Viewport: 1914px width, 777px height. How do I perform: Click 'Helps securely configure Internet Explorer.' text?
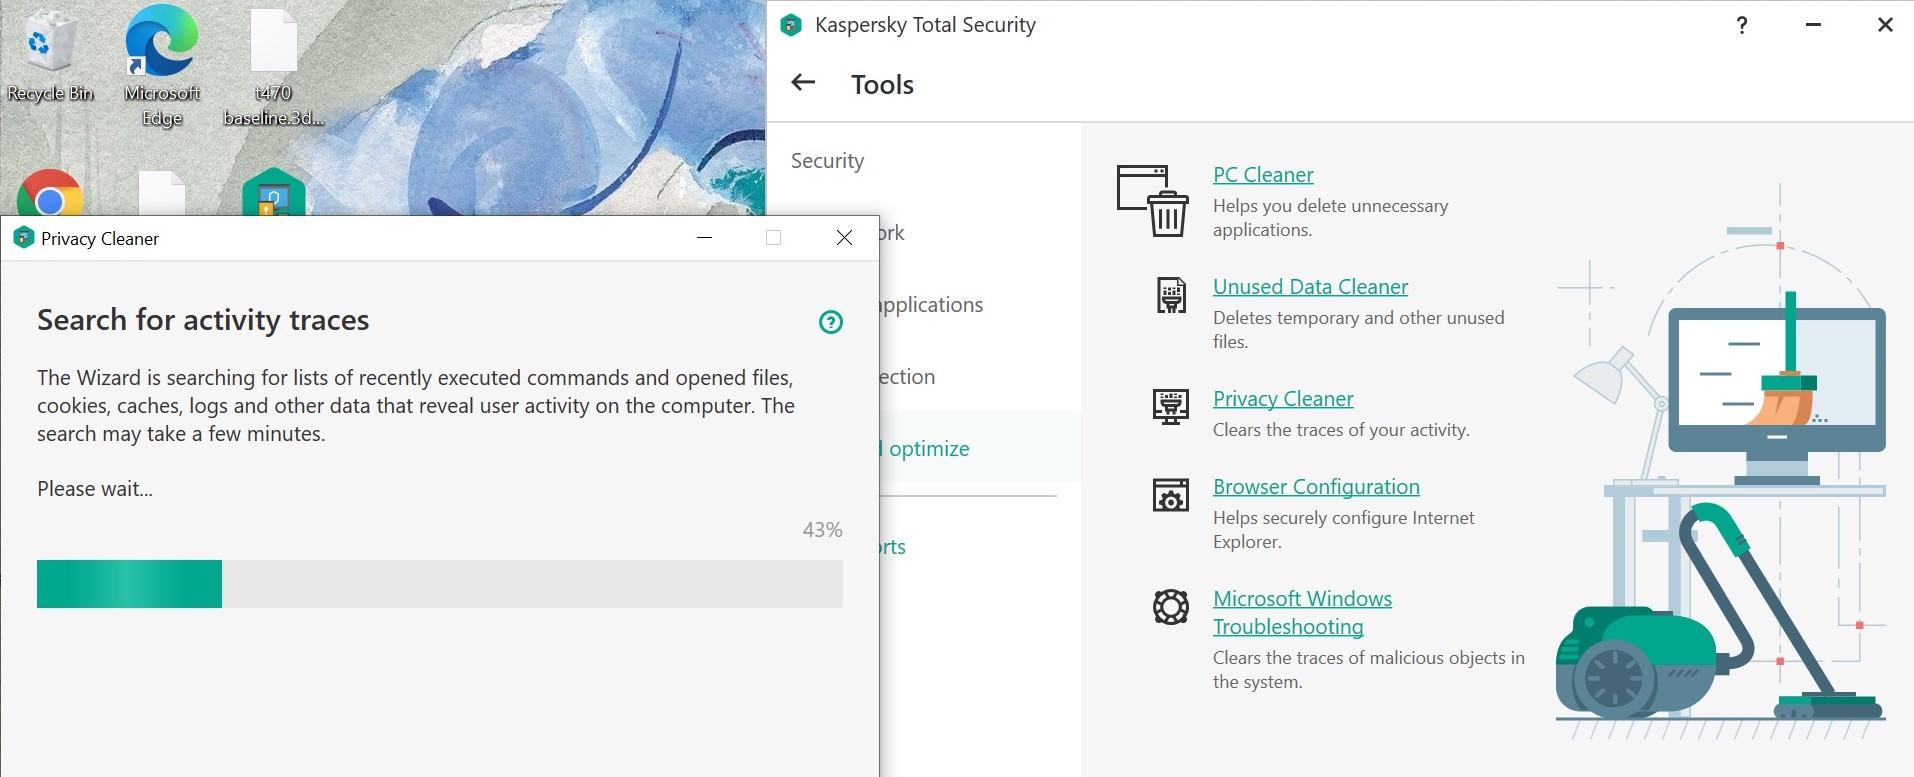[1343, 530]
